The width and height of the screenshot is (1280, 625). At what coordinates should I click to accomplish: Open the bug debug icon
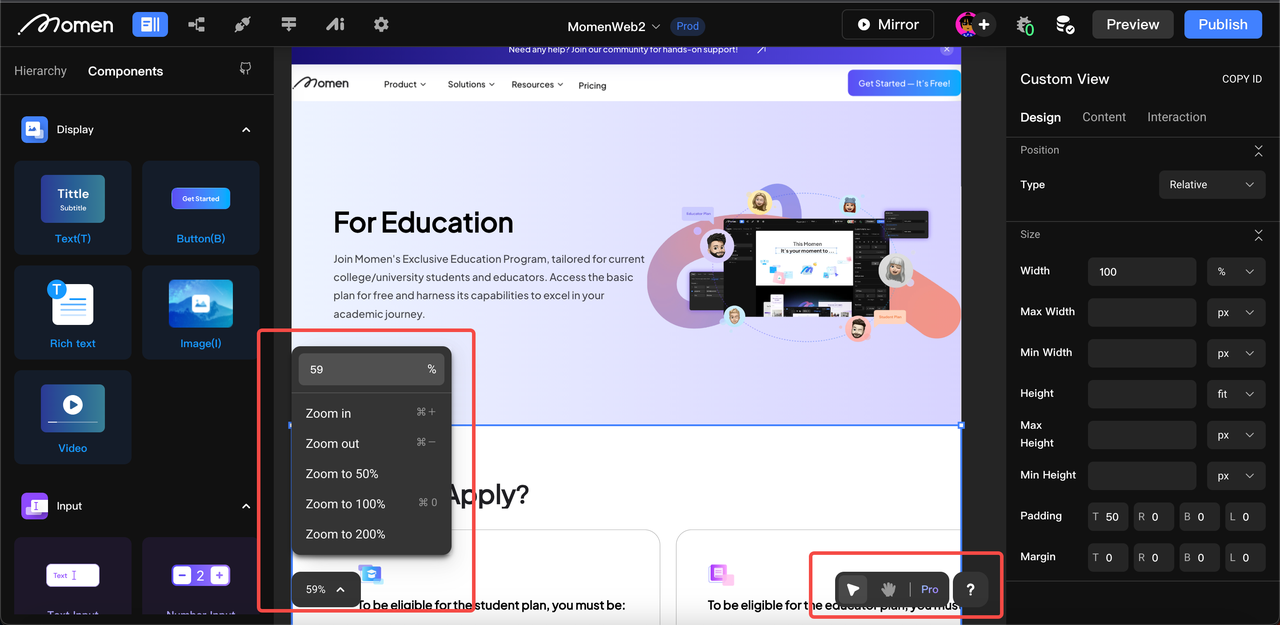(x=1023, y=25)
